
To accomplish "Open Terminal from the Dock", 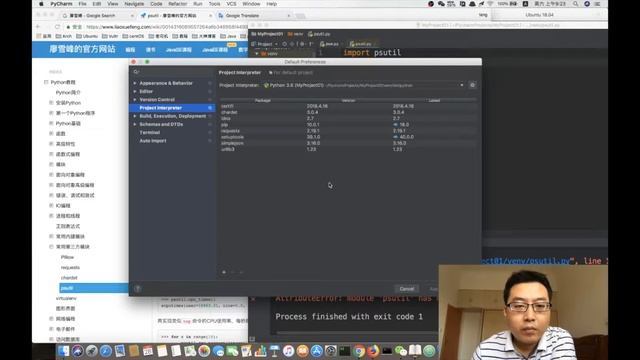I will pyautogui.click(x=345, y=351).
